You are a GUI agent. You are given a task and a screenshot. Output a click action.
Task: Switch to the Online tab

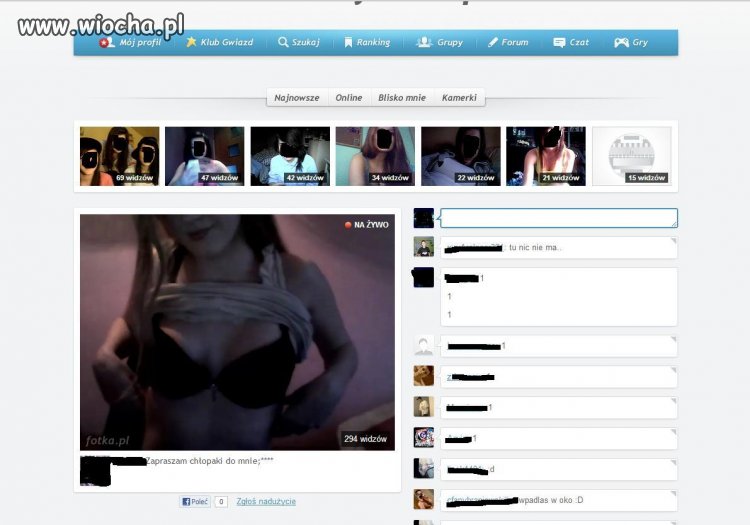click(x=349, y=98)
